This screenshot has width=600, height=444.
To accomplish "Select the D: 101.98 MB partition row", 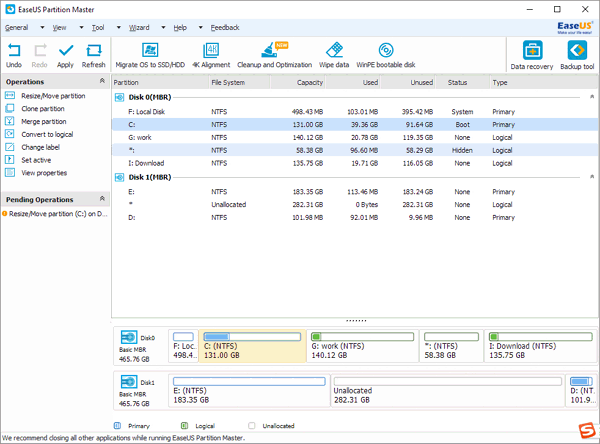I will 355,217.
